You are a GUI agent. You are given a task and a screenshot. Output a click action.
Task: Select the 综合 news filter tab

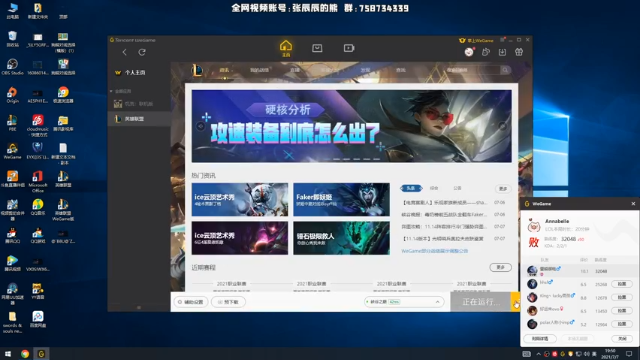click(x=434, y=188)
